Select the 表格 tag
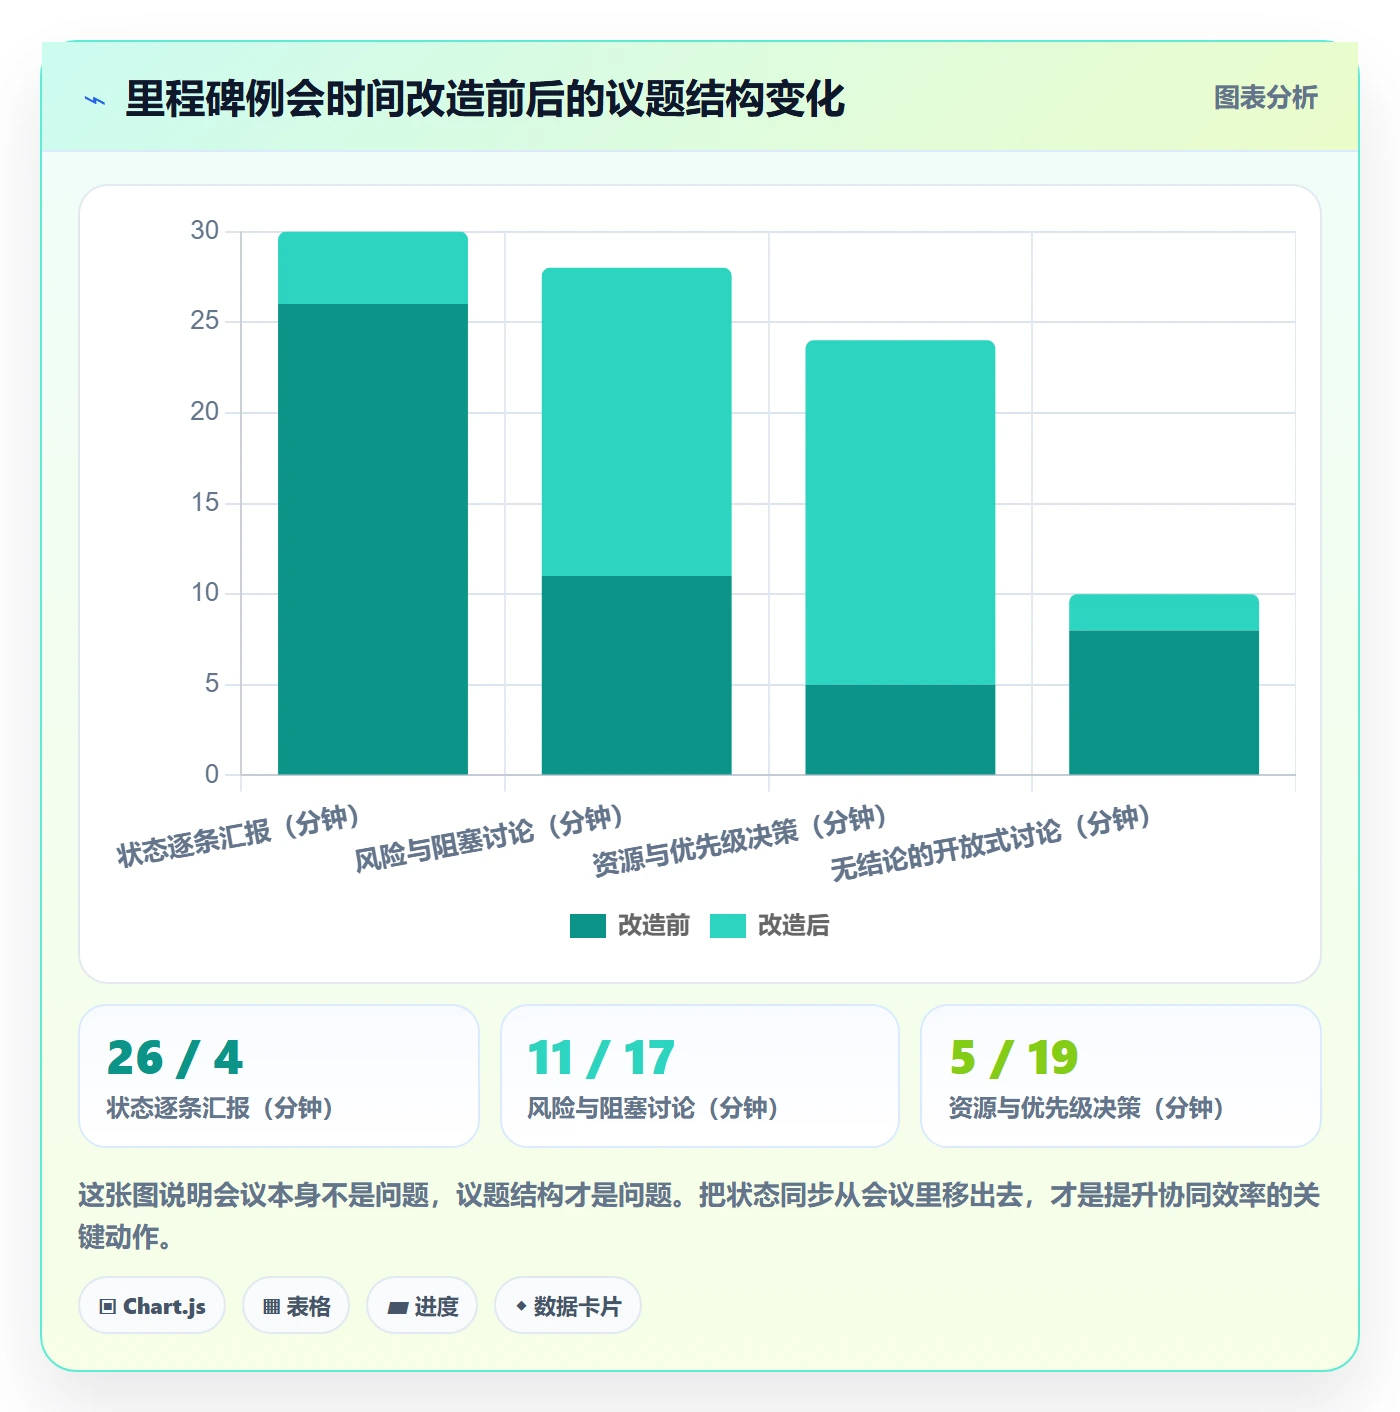Image resolution: width=1400 pixels, height=1412 pixels. [296, 1306]
